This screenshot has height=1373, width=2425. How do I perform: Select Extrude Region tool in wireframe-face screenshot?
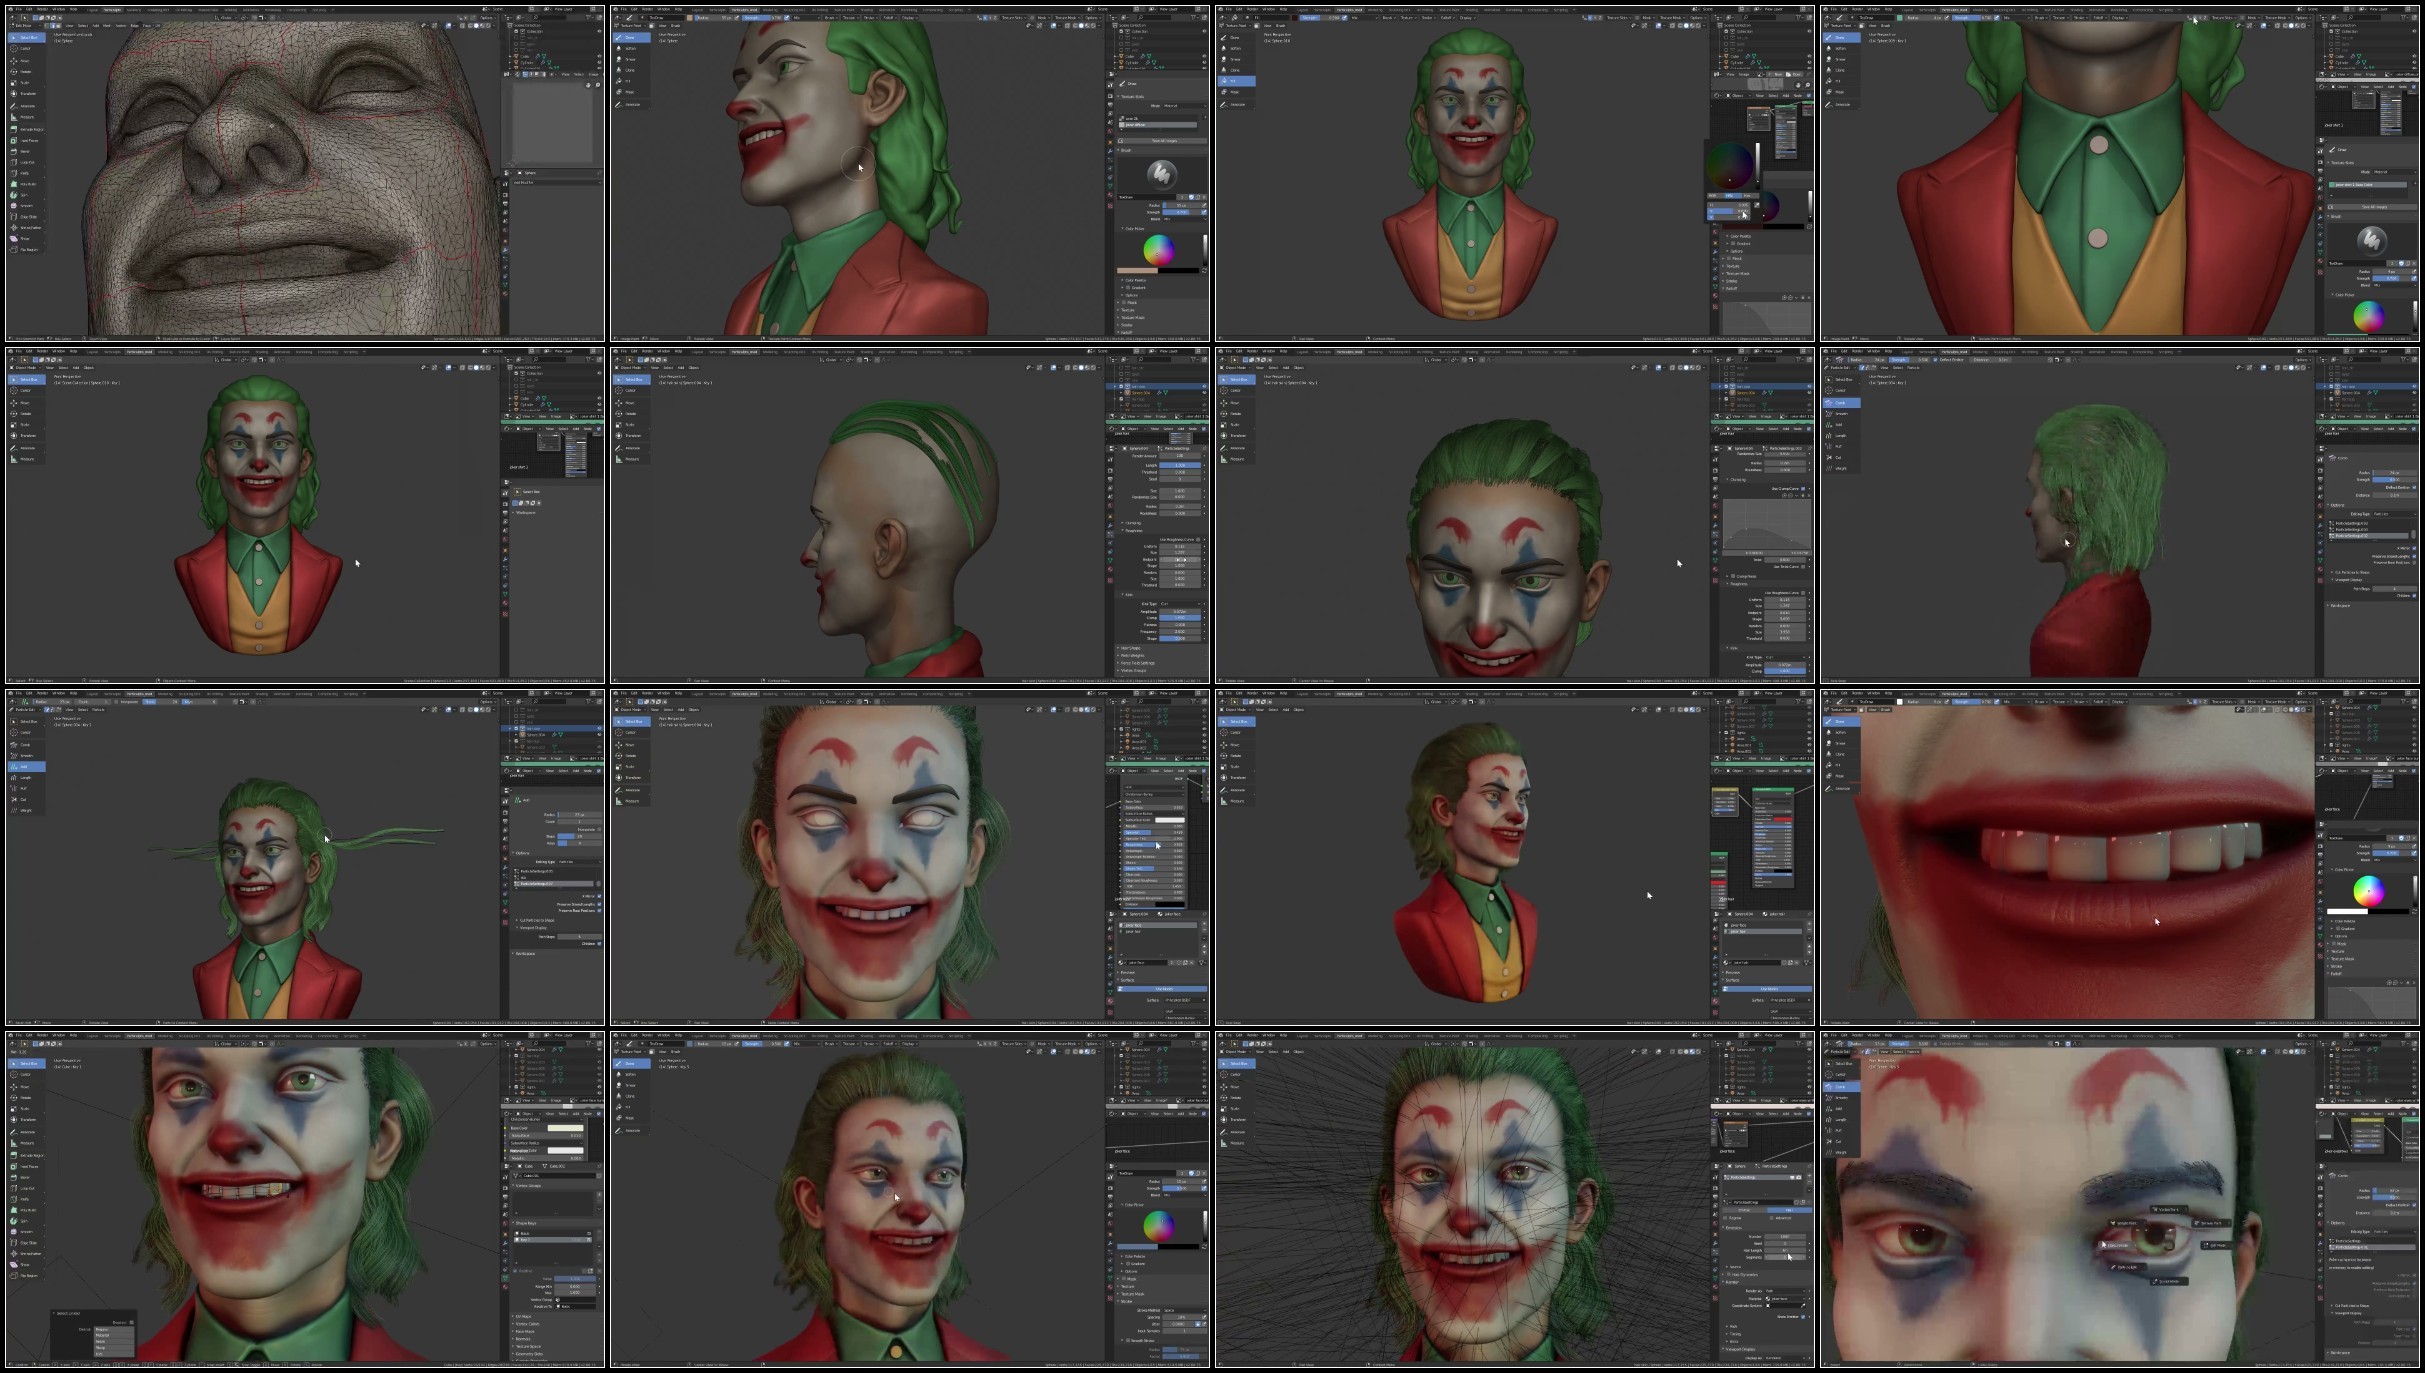click(x=26, y=129)
